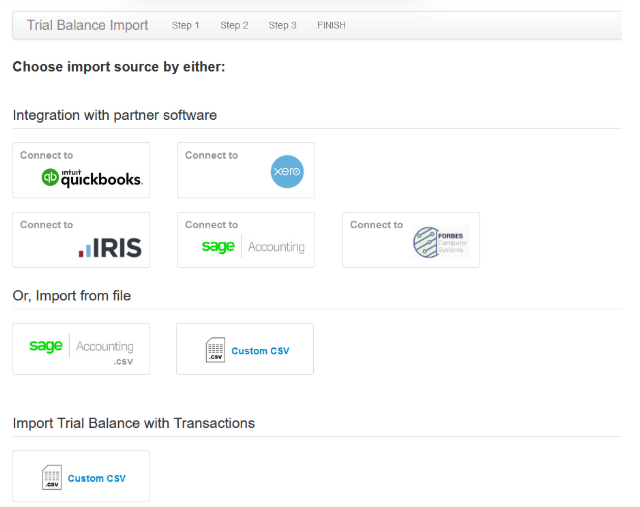This screenshot has width=640, height=507.
Task: Go to Step 1 in the header
Action: click(x=185, y=25)
